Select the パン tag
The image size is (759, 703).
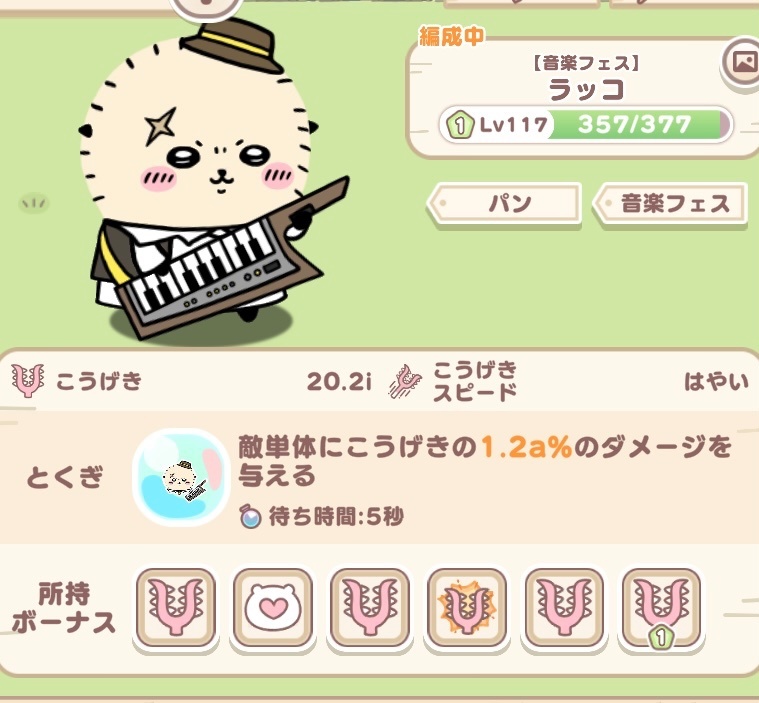pos(504,204)
